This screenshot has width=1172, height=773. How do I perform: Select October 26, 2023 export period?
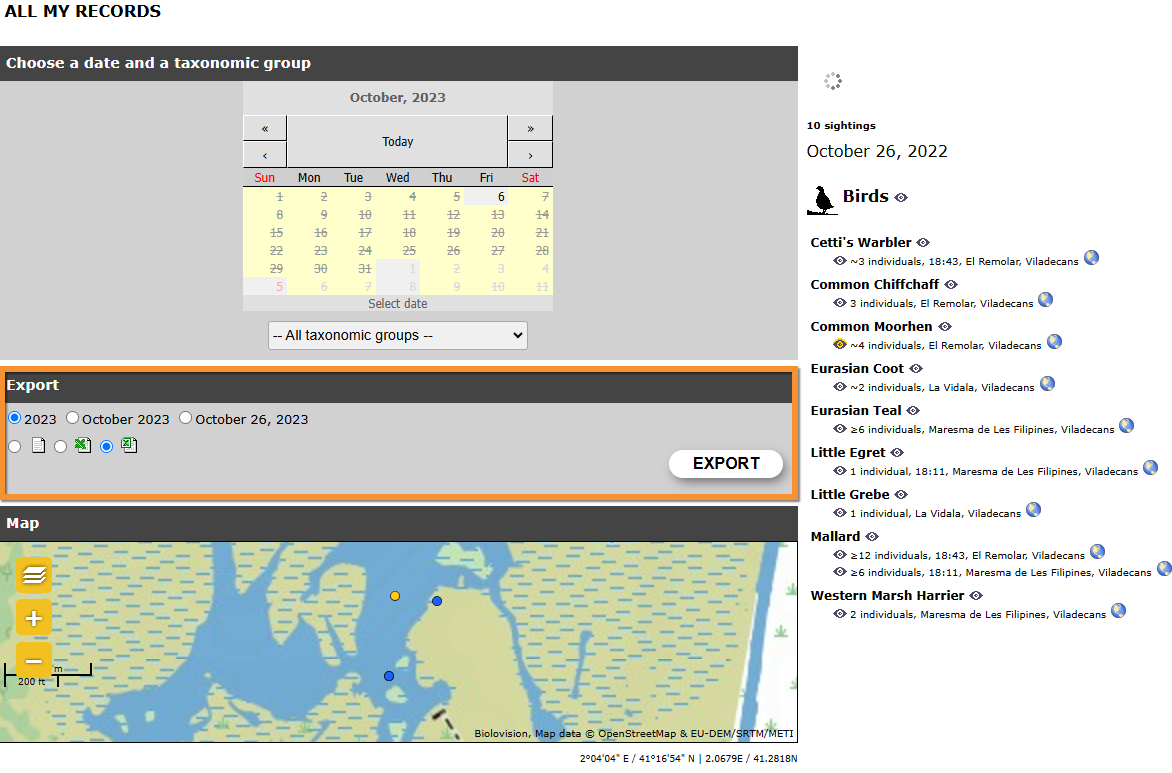pos(186,418)
